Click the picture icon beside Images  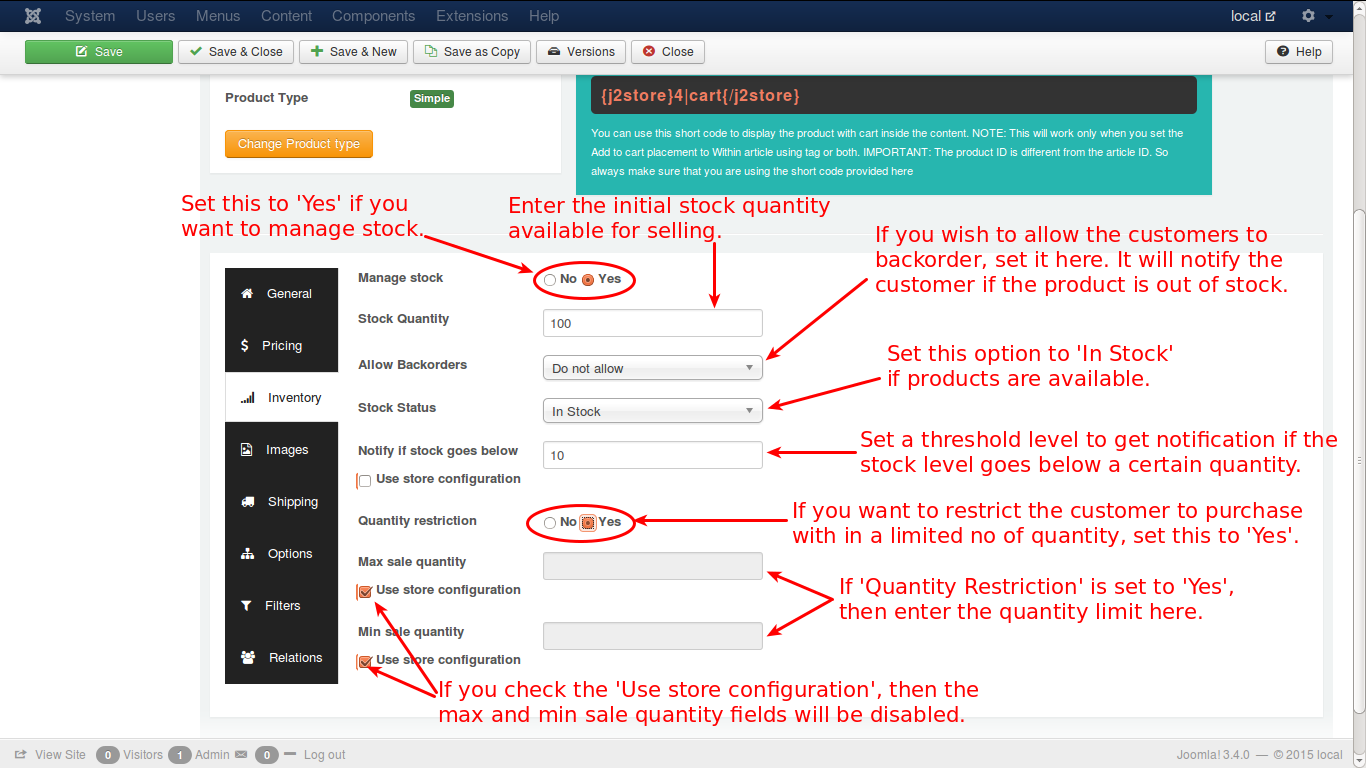pyautogui.click(x=246, y=450)
